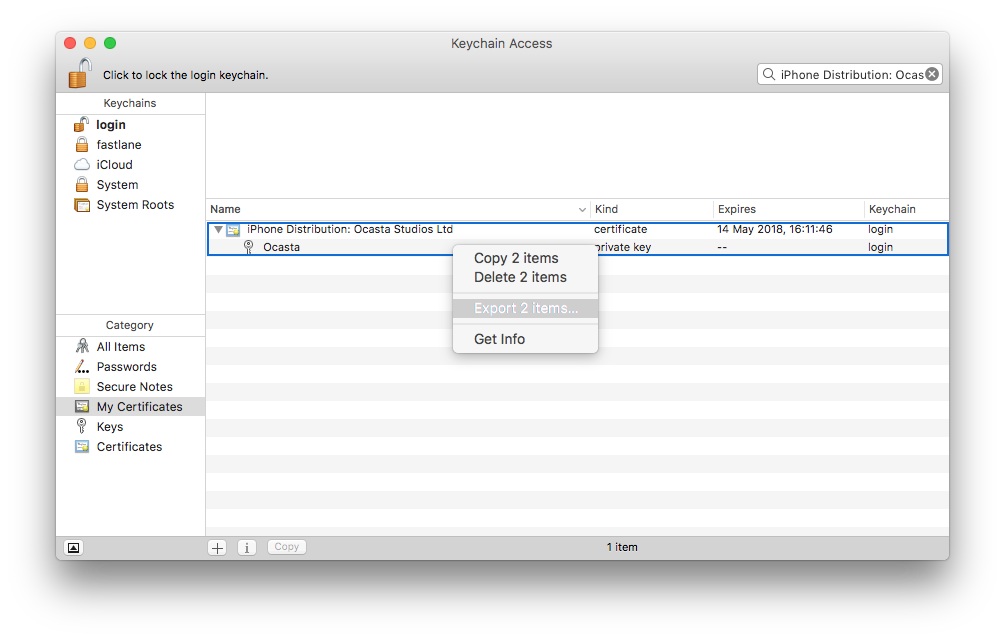Viewport: 1005px width, 640px height.
Task: Clear the search field with X button
Action: tap(932, 74)
